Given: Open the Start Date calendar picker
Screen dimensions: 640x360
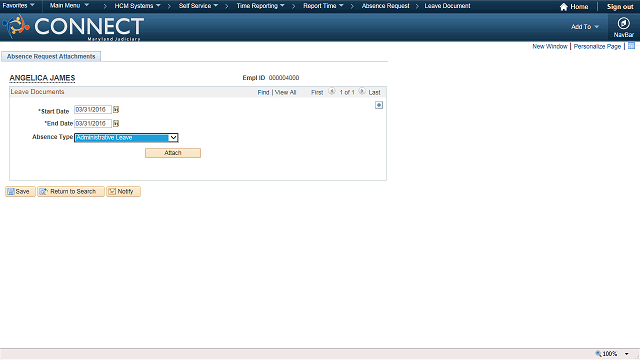Looking at the screenshot, I should tap(116, 110).
